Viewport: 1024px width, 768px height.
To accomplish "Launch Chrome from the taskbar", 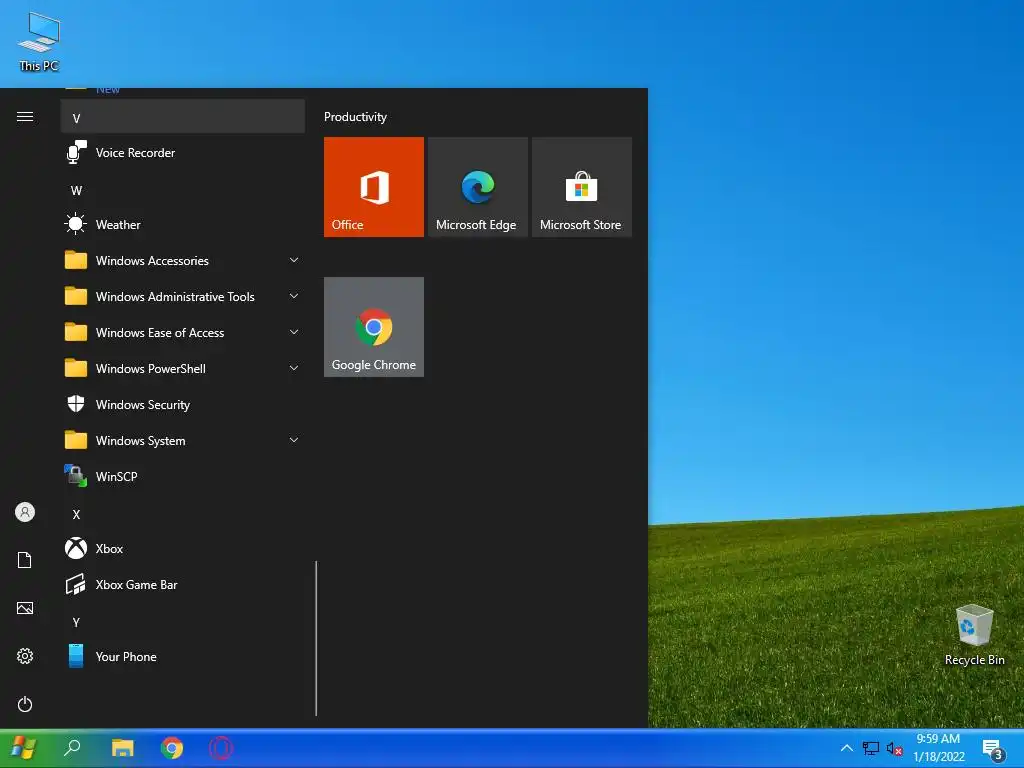I will coord(172,748).
